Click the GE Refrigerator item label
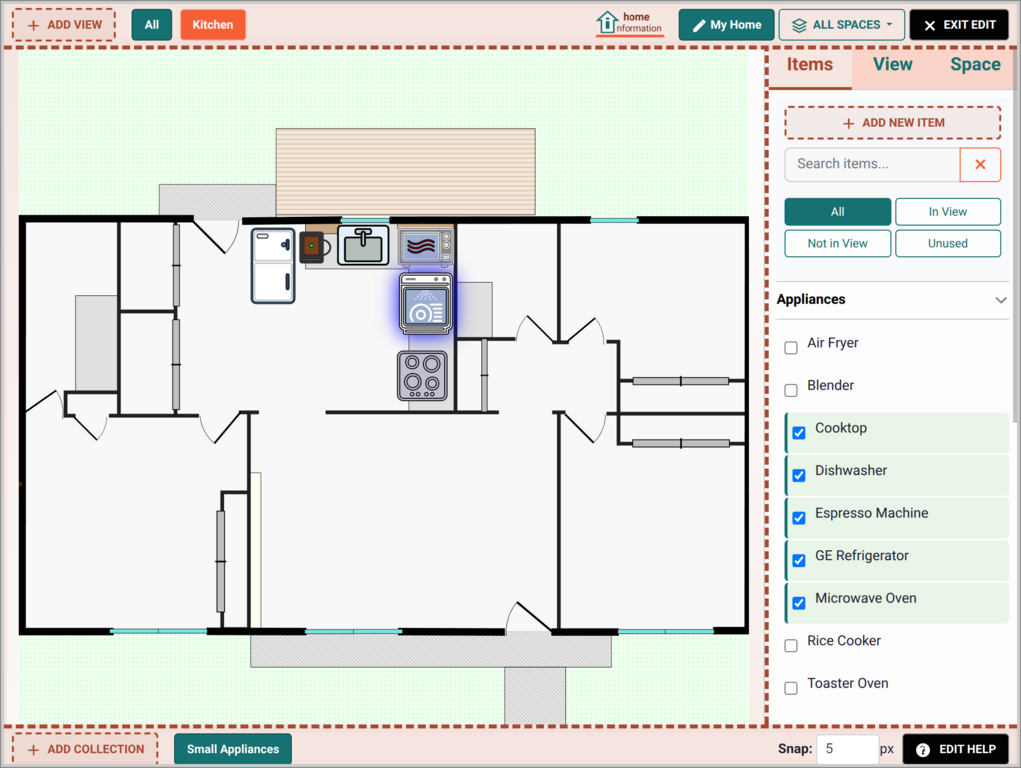The image size is (1021, 768). [x=861, y=556]
